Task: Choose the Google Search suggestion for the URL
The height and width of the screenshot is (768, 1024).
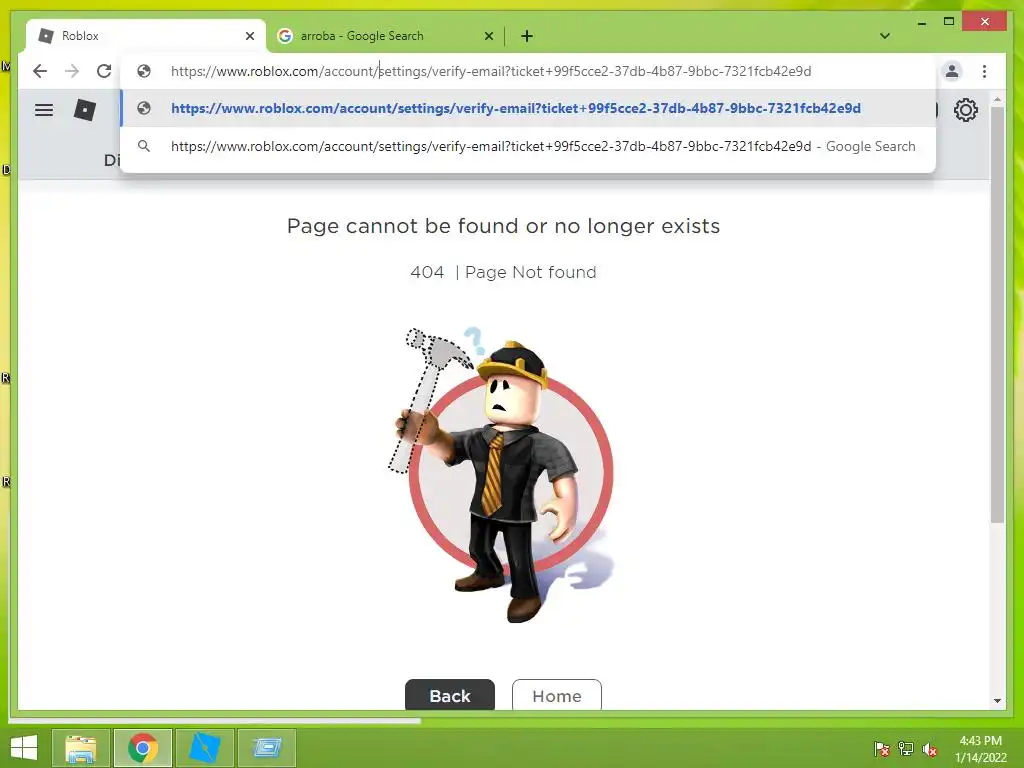Action: point(528,146)
